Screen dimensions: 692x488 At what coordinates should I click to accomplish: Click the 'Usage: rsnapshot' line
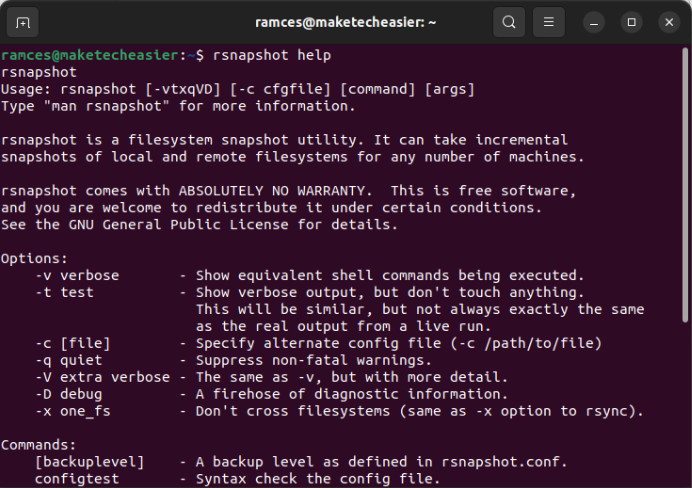tap(237, 89)
